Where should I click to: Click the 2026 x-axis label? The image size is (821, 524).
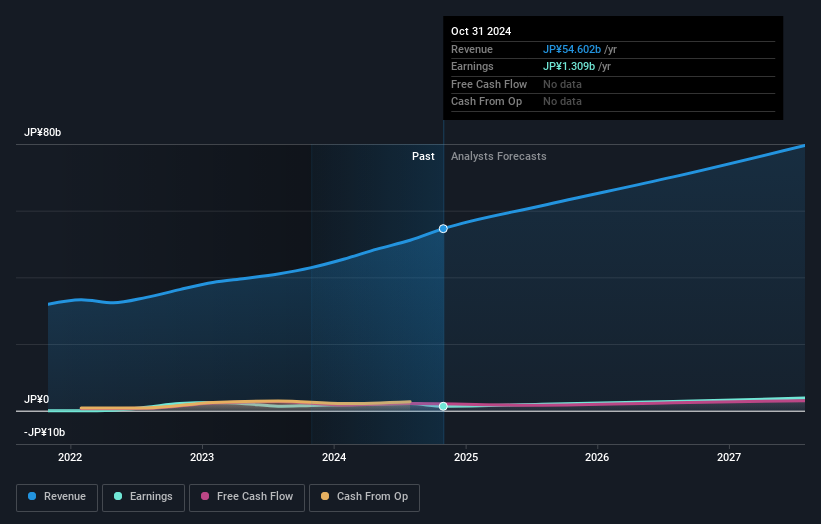[596, 458]
